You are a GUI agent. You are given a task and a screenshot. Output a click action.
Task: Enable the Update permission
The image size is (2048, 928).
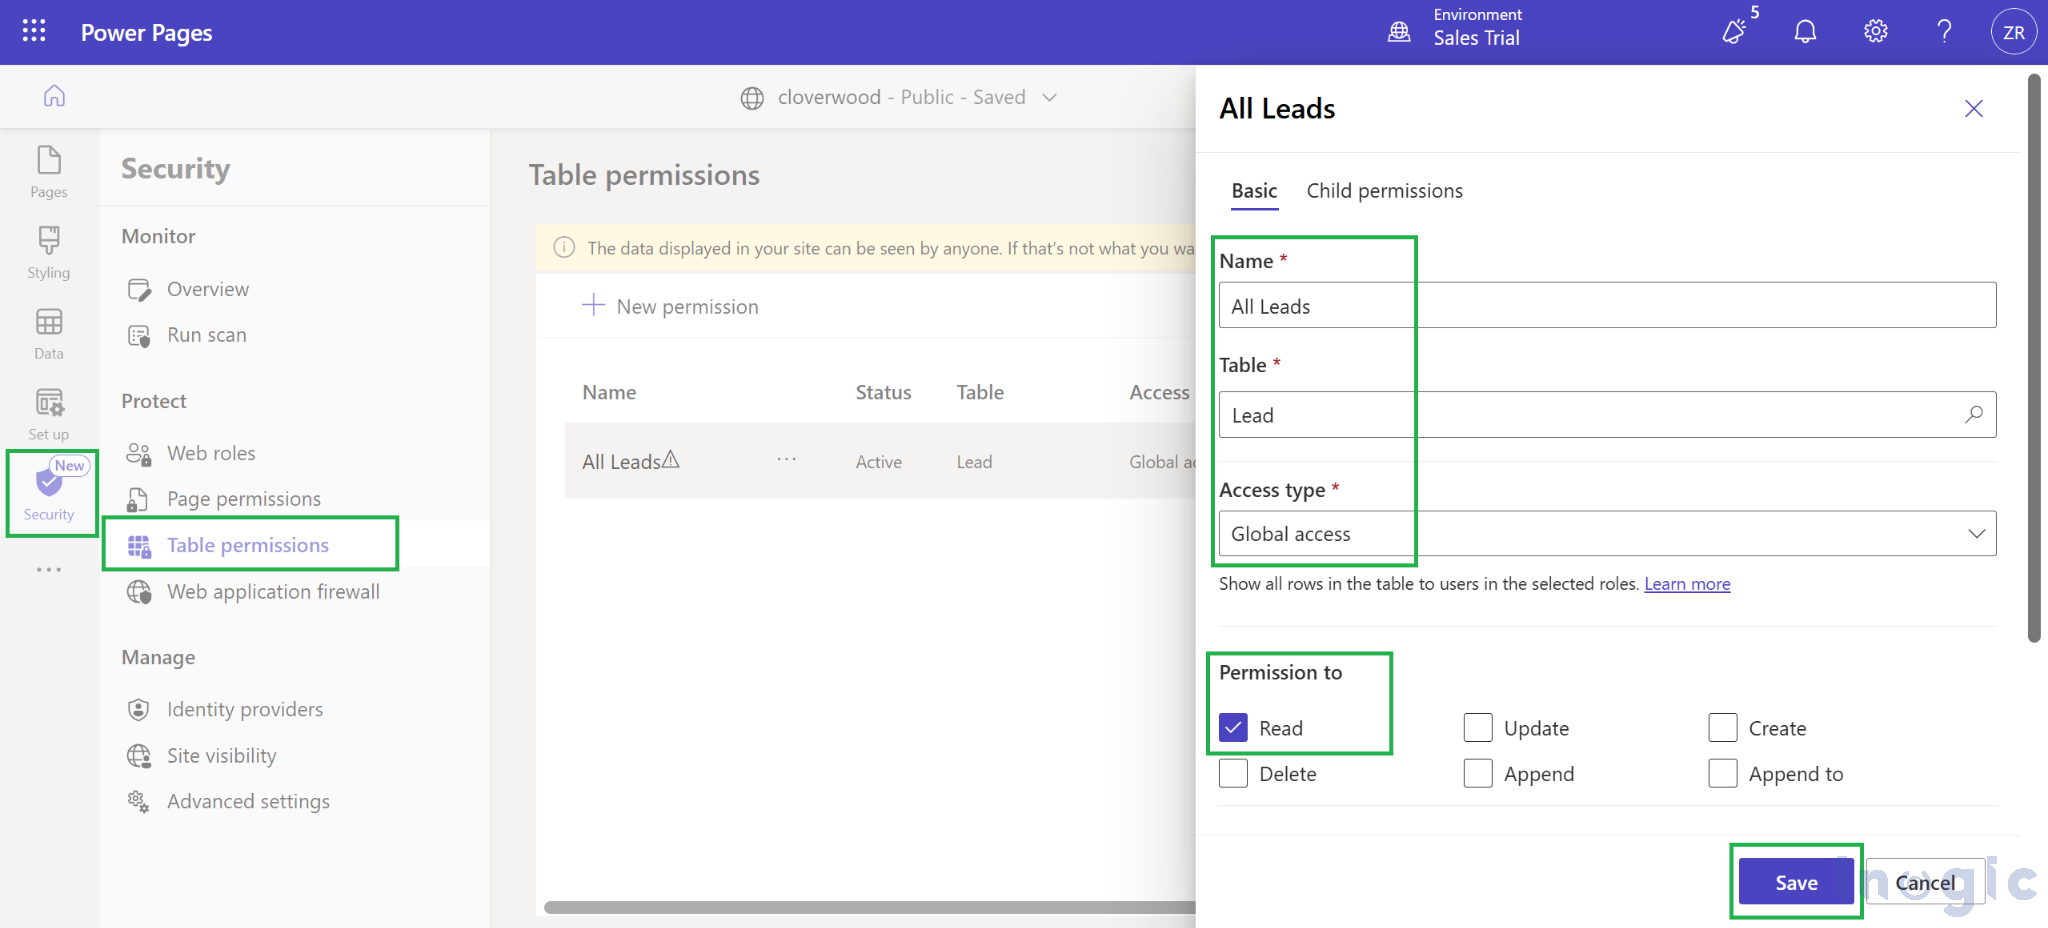pos(1477,727)
